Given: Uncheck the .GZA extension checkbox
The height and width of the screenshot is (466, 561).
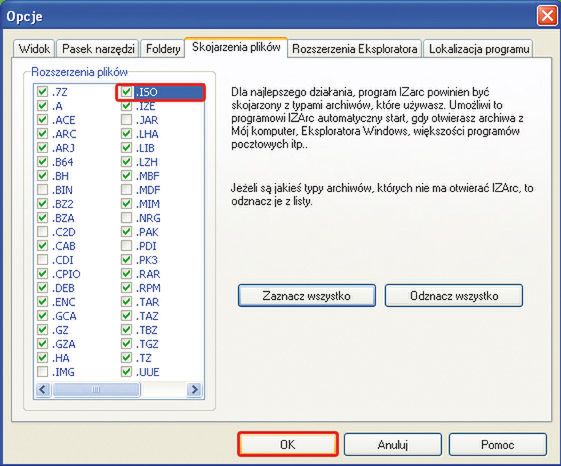Looking at the screenshot, I should [42, 343].
